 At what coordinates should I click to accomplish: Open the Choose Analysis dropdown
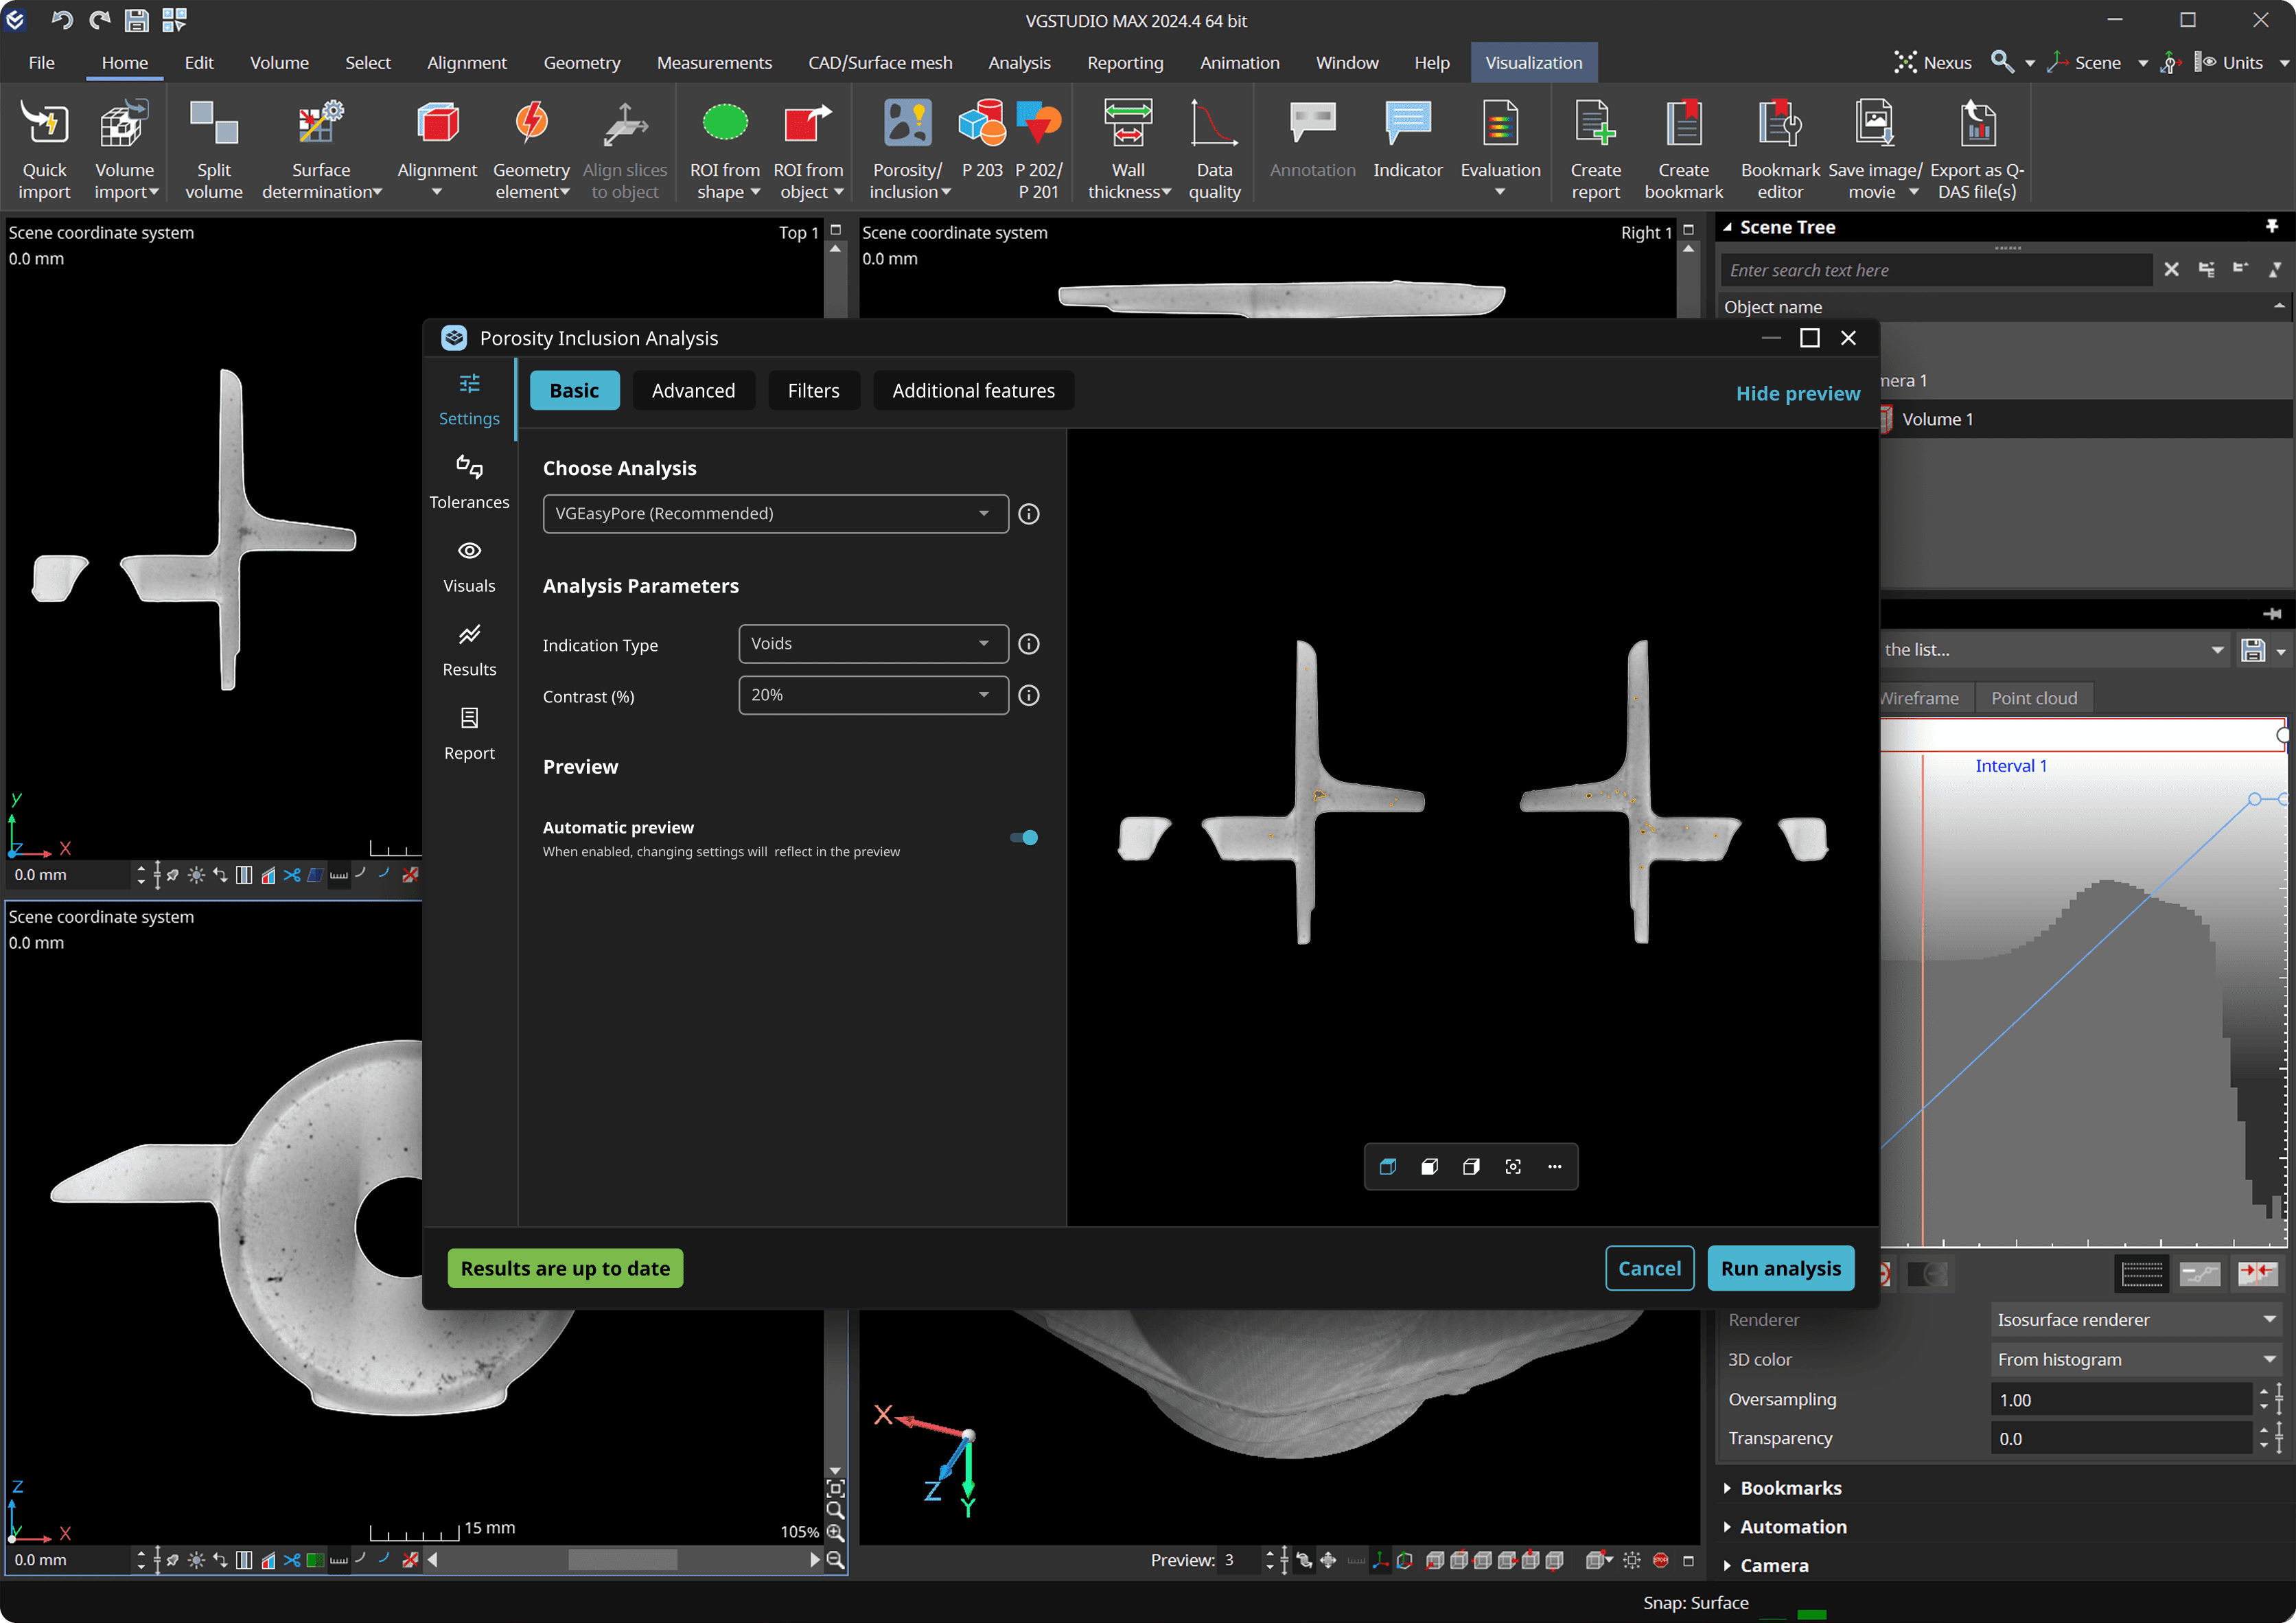coord(775,513)
